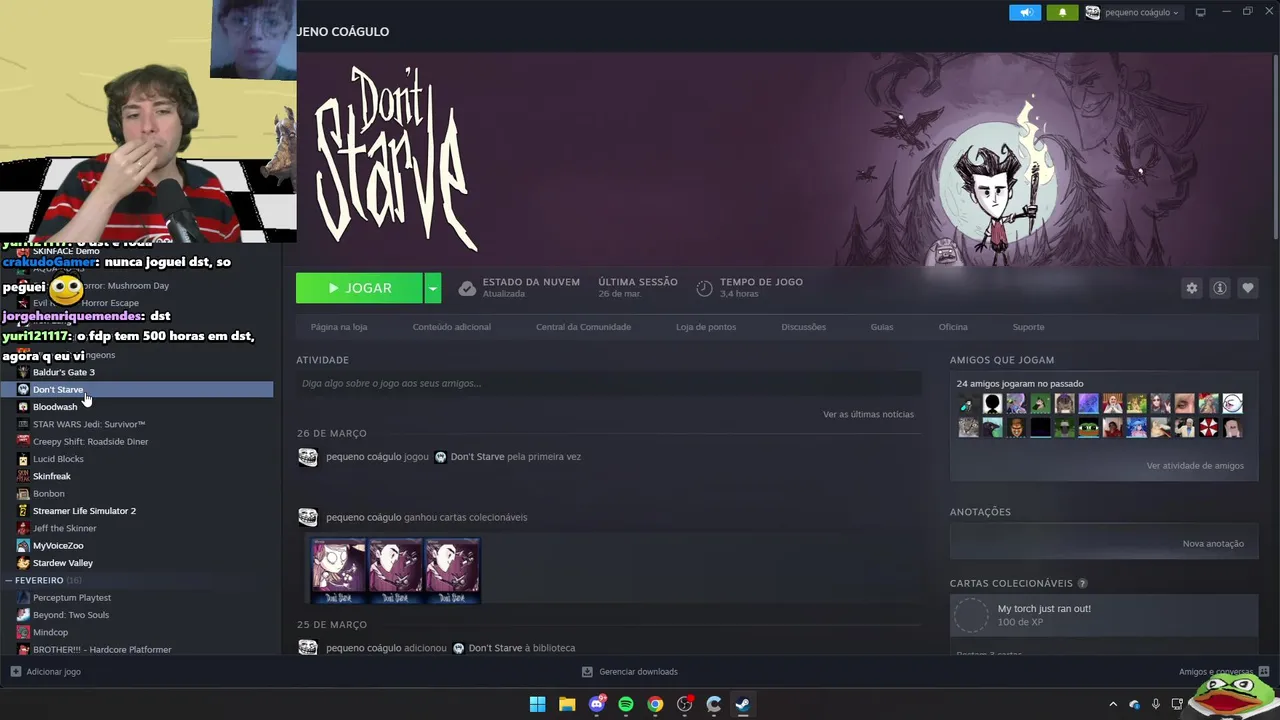Click the green JOGAR play button
The width and height of the screenshot is (1280, 720).
coord(359,288)
